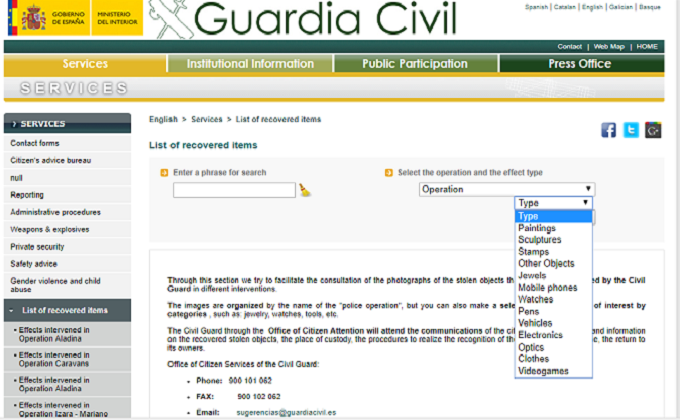This screenshot has height=420, width=680.
Task: Switch language to Catalan
Action: coord(565,7)
